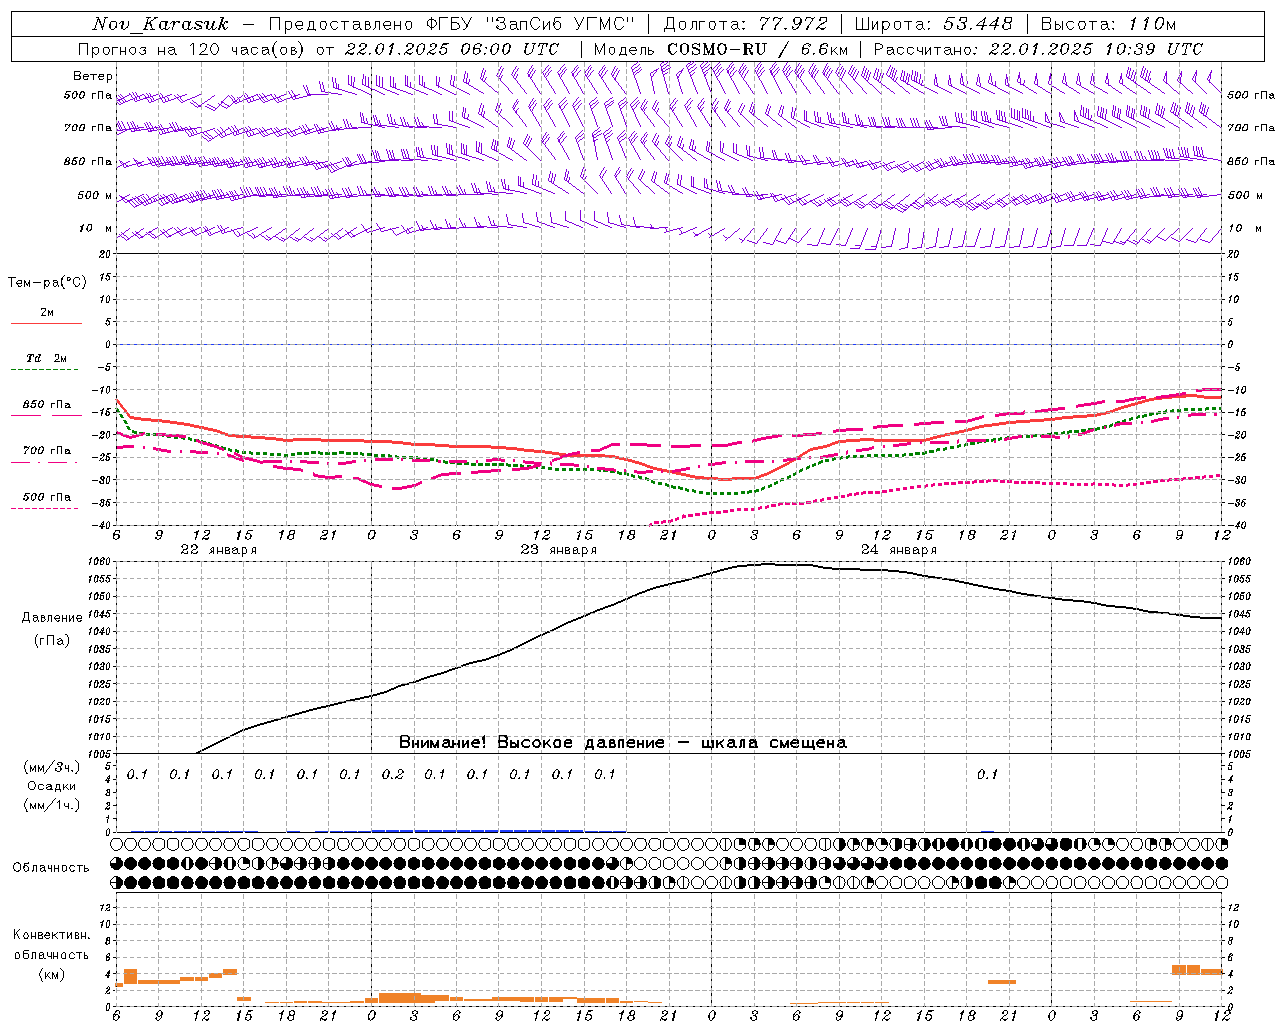
Task: Click the "24 января" date label
Action: coord(899,550)
